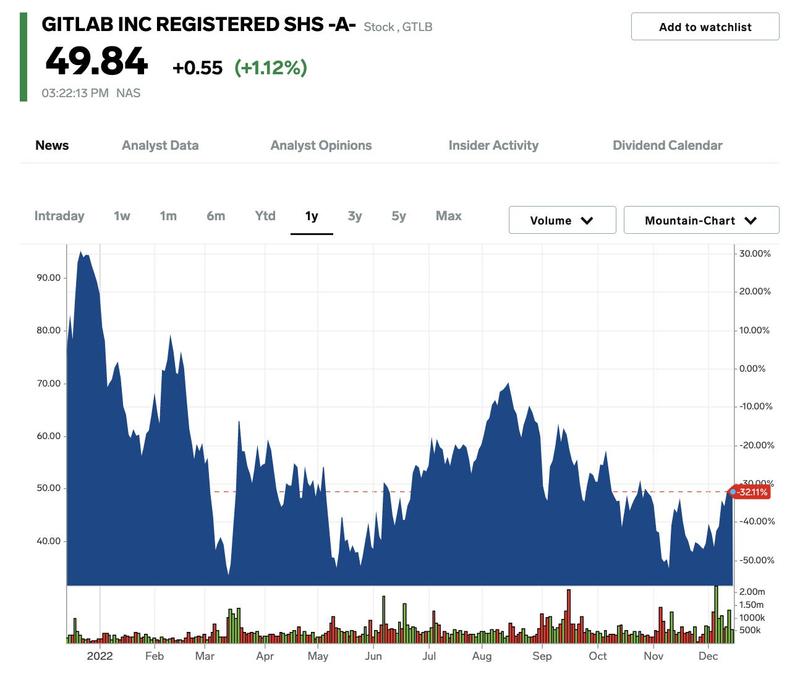Click the Dec month axis label
800x684 pixels.
[x=708, y=656]
